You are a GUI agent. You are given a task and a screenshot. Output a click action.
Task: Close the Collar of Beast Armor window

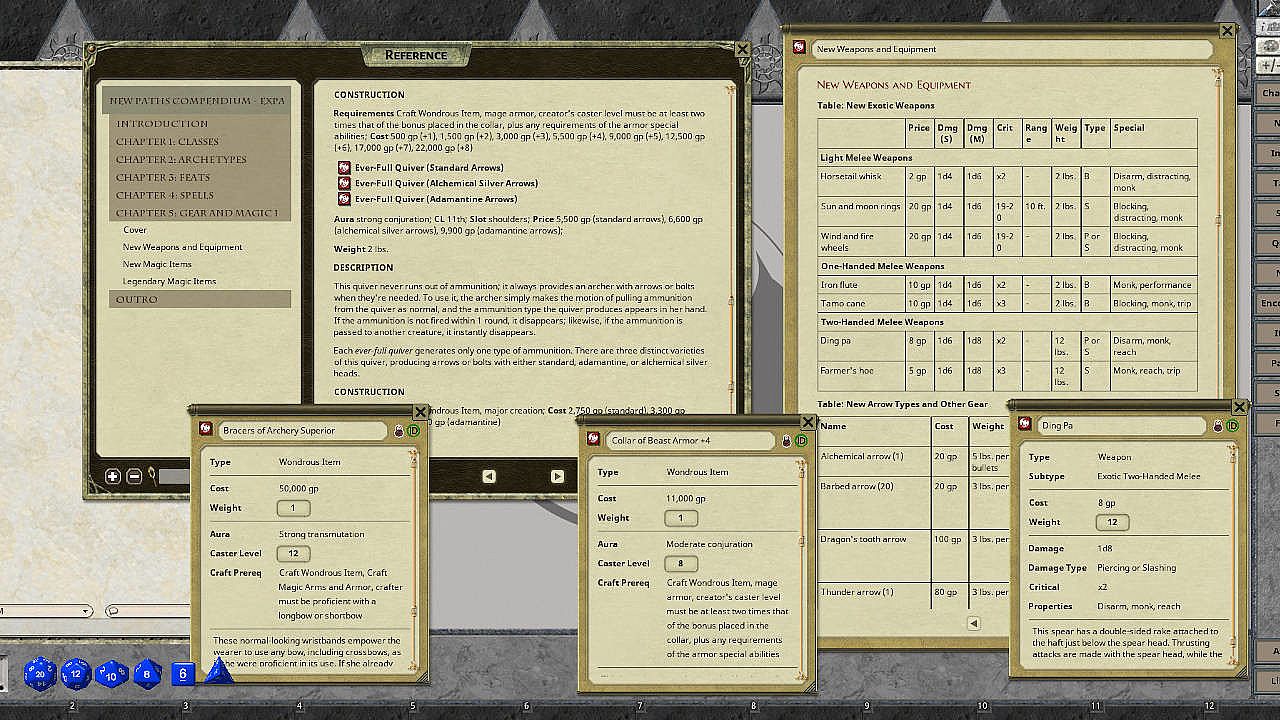[x=808, y=423]
